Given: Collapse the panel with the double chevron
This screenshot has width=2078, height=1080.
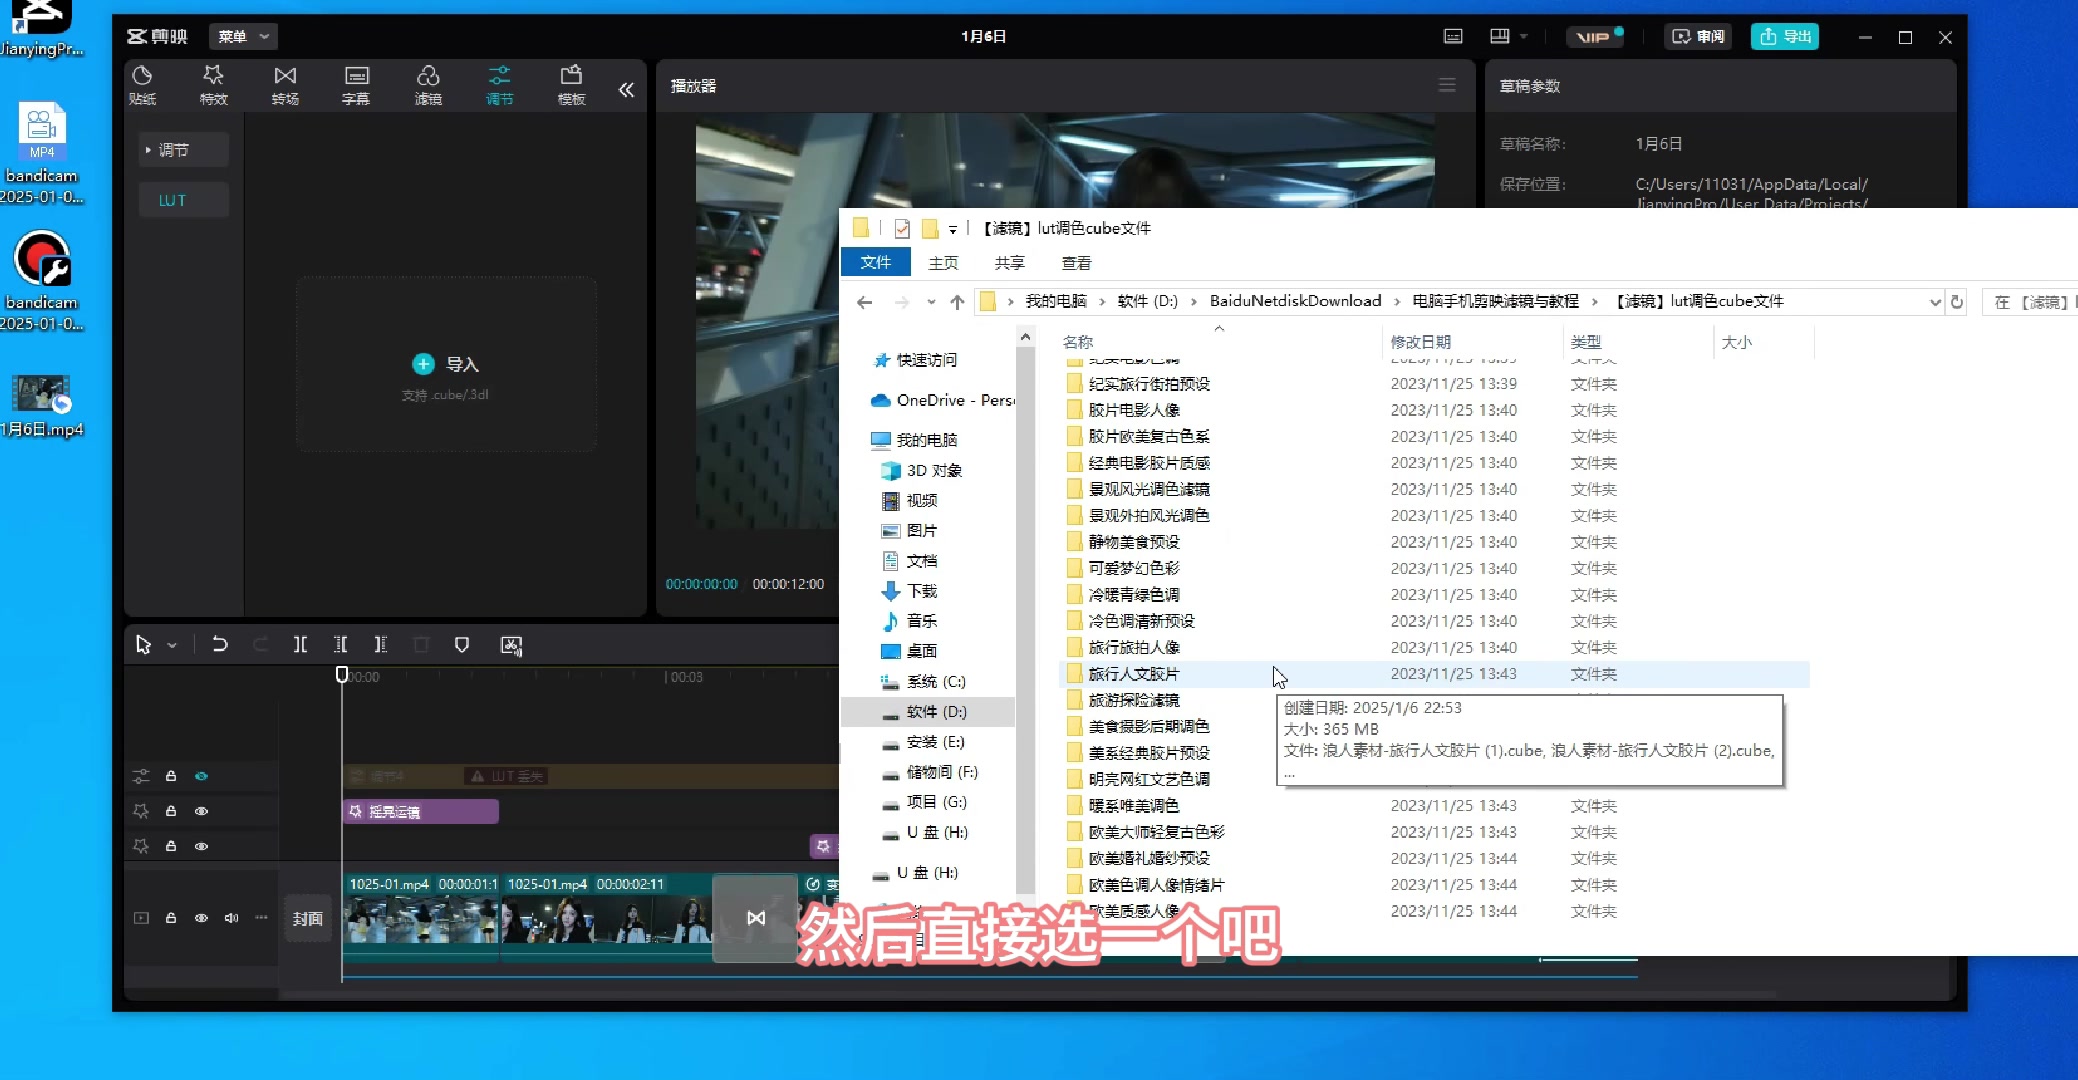Looking at the screenshot, I should coord(627,89).
